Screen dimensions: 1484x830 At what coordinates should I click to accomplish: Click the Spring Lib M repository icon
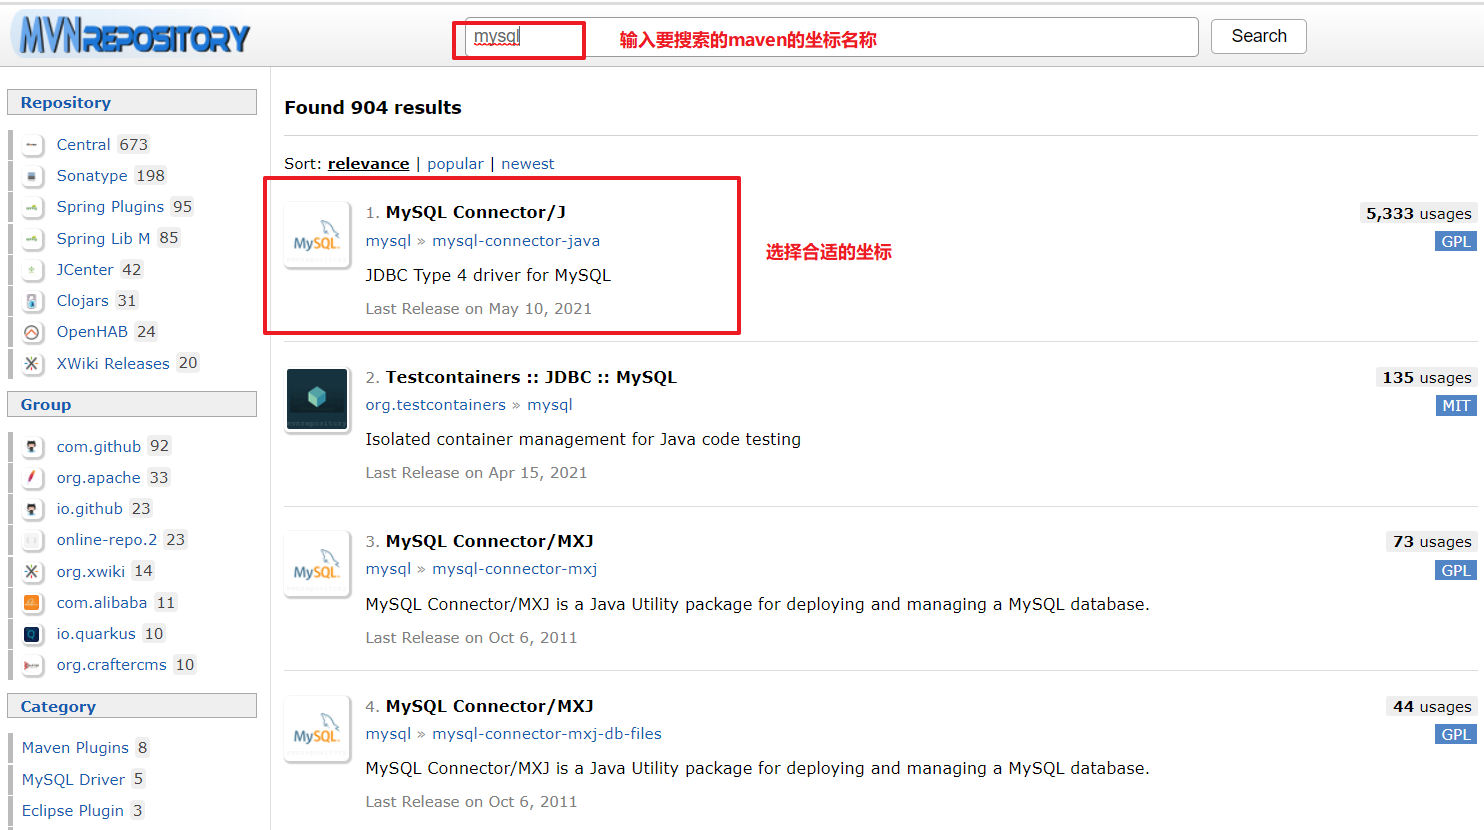click(x=32, y=239)
